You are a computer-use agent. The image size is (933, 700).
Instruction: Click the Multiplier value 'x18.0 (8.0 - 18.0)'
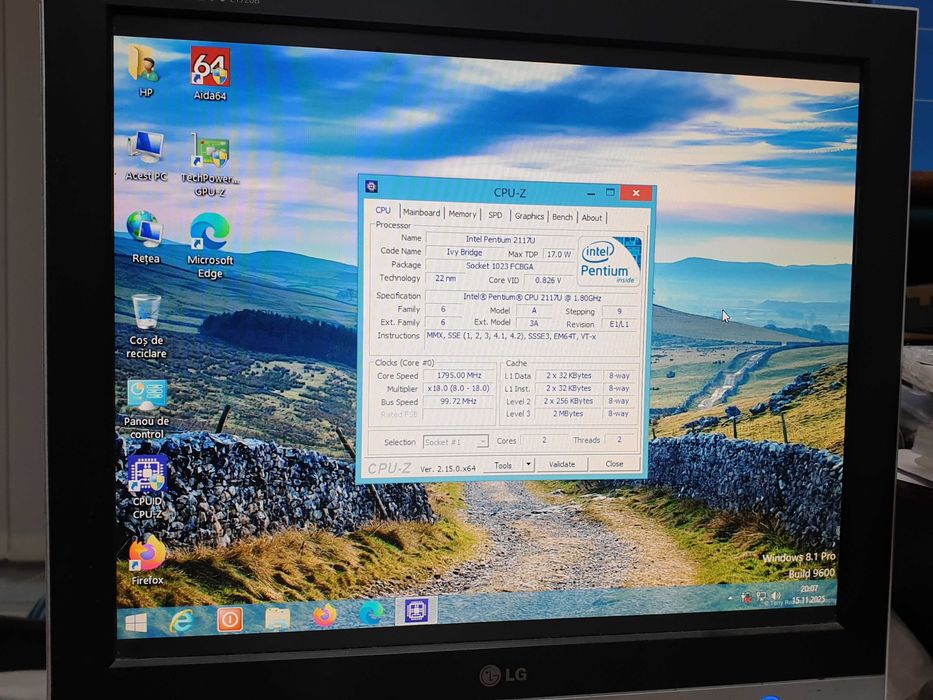tap(458, 388)
